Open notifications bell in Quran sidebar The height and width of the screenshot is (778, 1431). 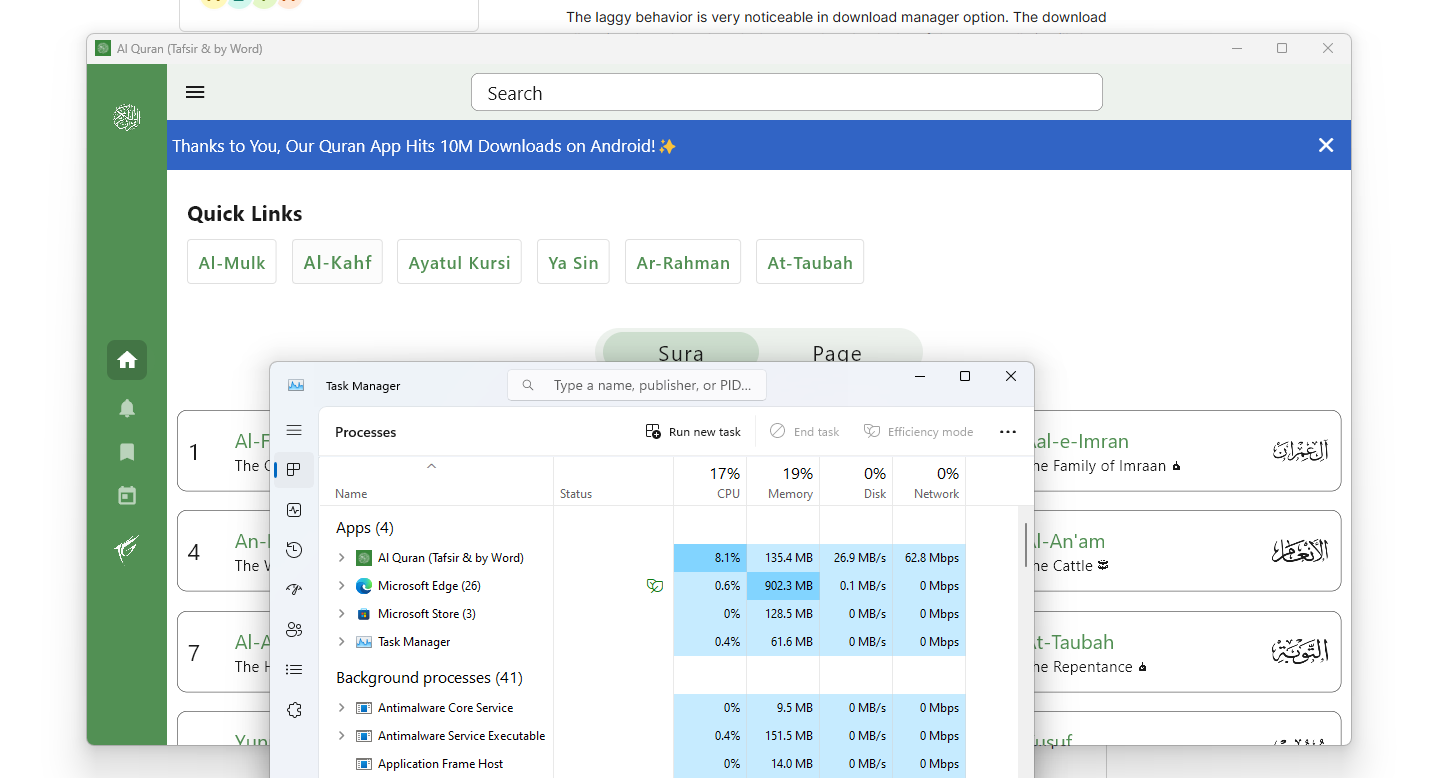pyautogui.click(x=127, y=408)
